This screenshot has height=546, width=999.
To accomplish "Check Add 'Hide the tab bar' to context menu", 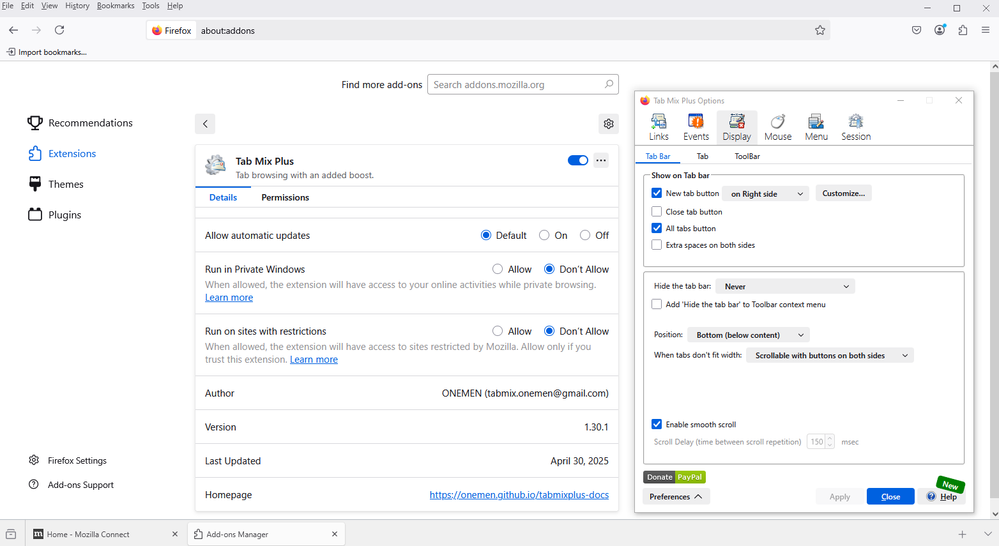I will pos(656,305).
